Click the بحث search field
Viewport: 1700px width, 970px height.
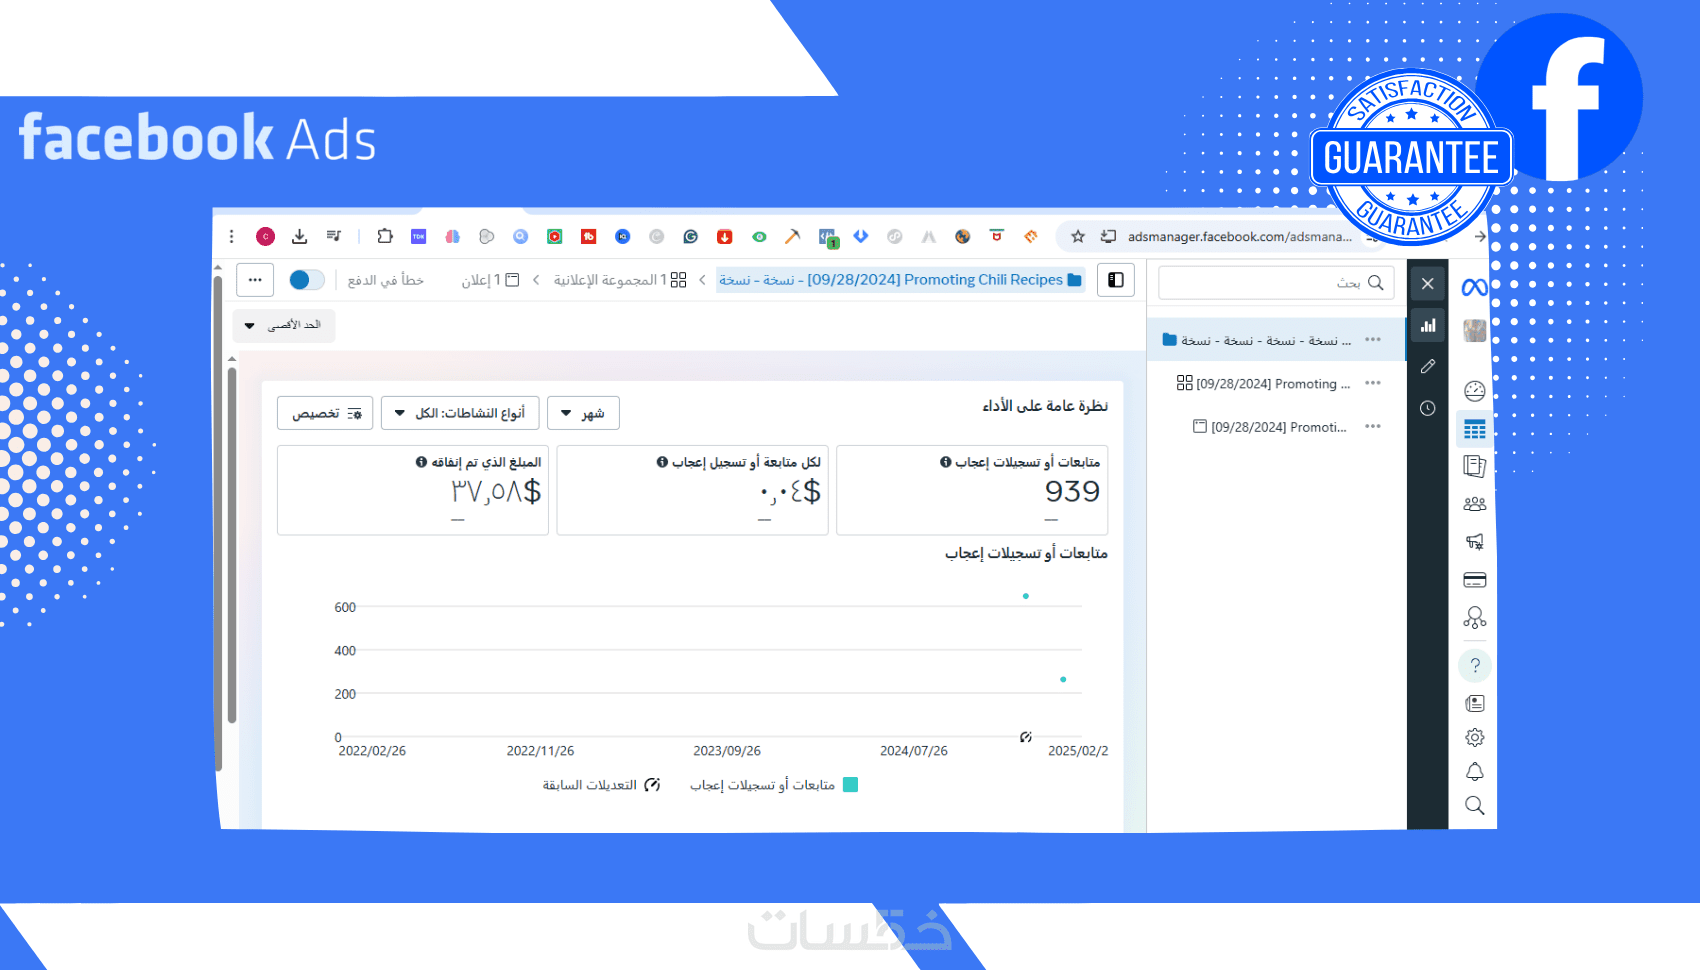pyautogui.click(x=1276, y=283)
